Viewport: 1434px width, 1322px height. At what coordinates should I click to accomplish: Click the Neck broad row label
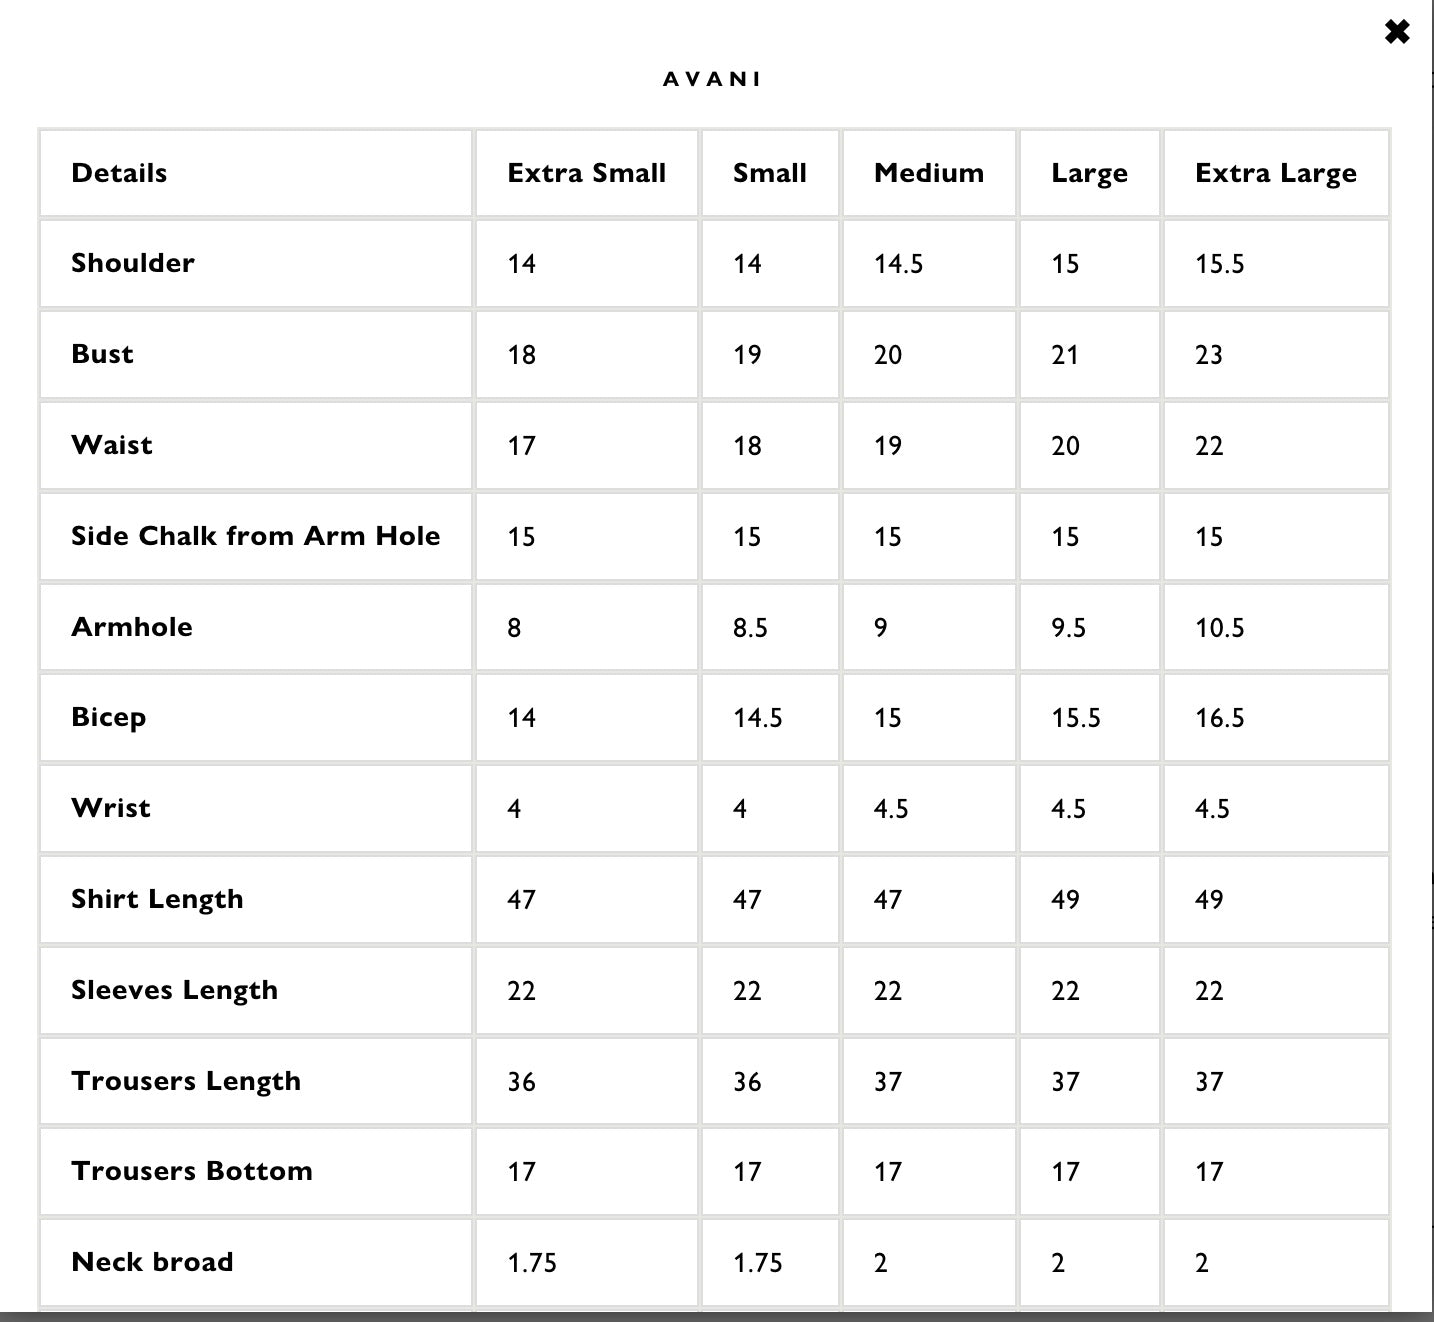coord(152,1262)
